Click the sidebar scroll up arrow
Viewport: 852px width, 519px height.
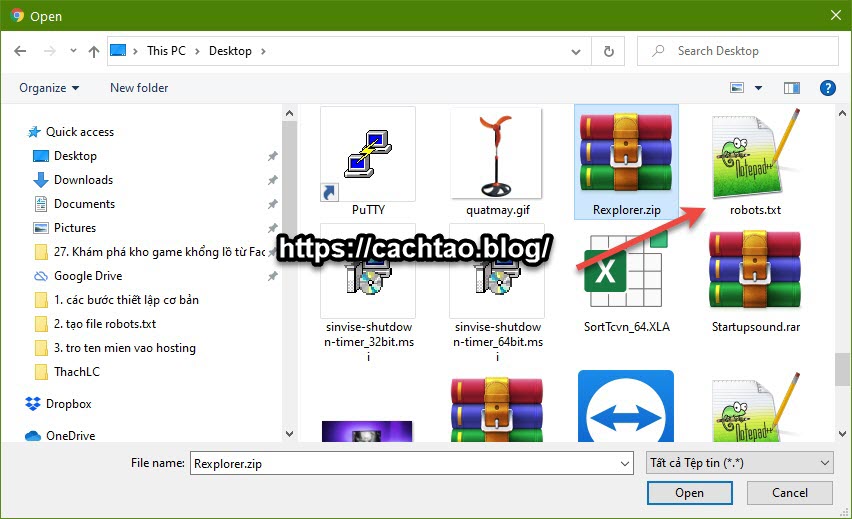pyautogui.click(x=290, y=113)
